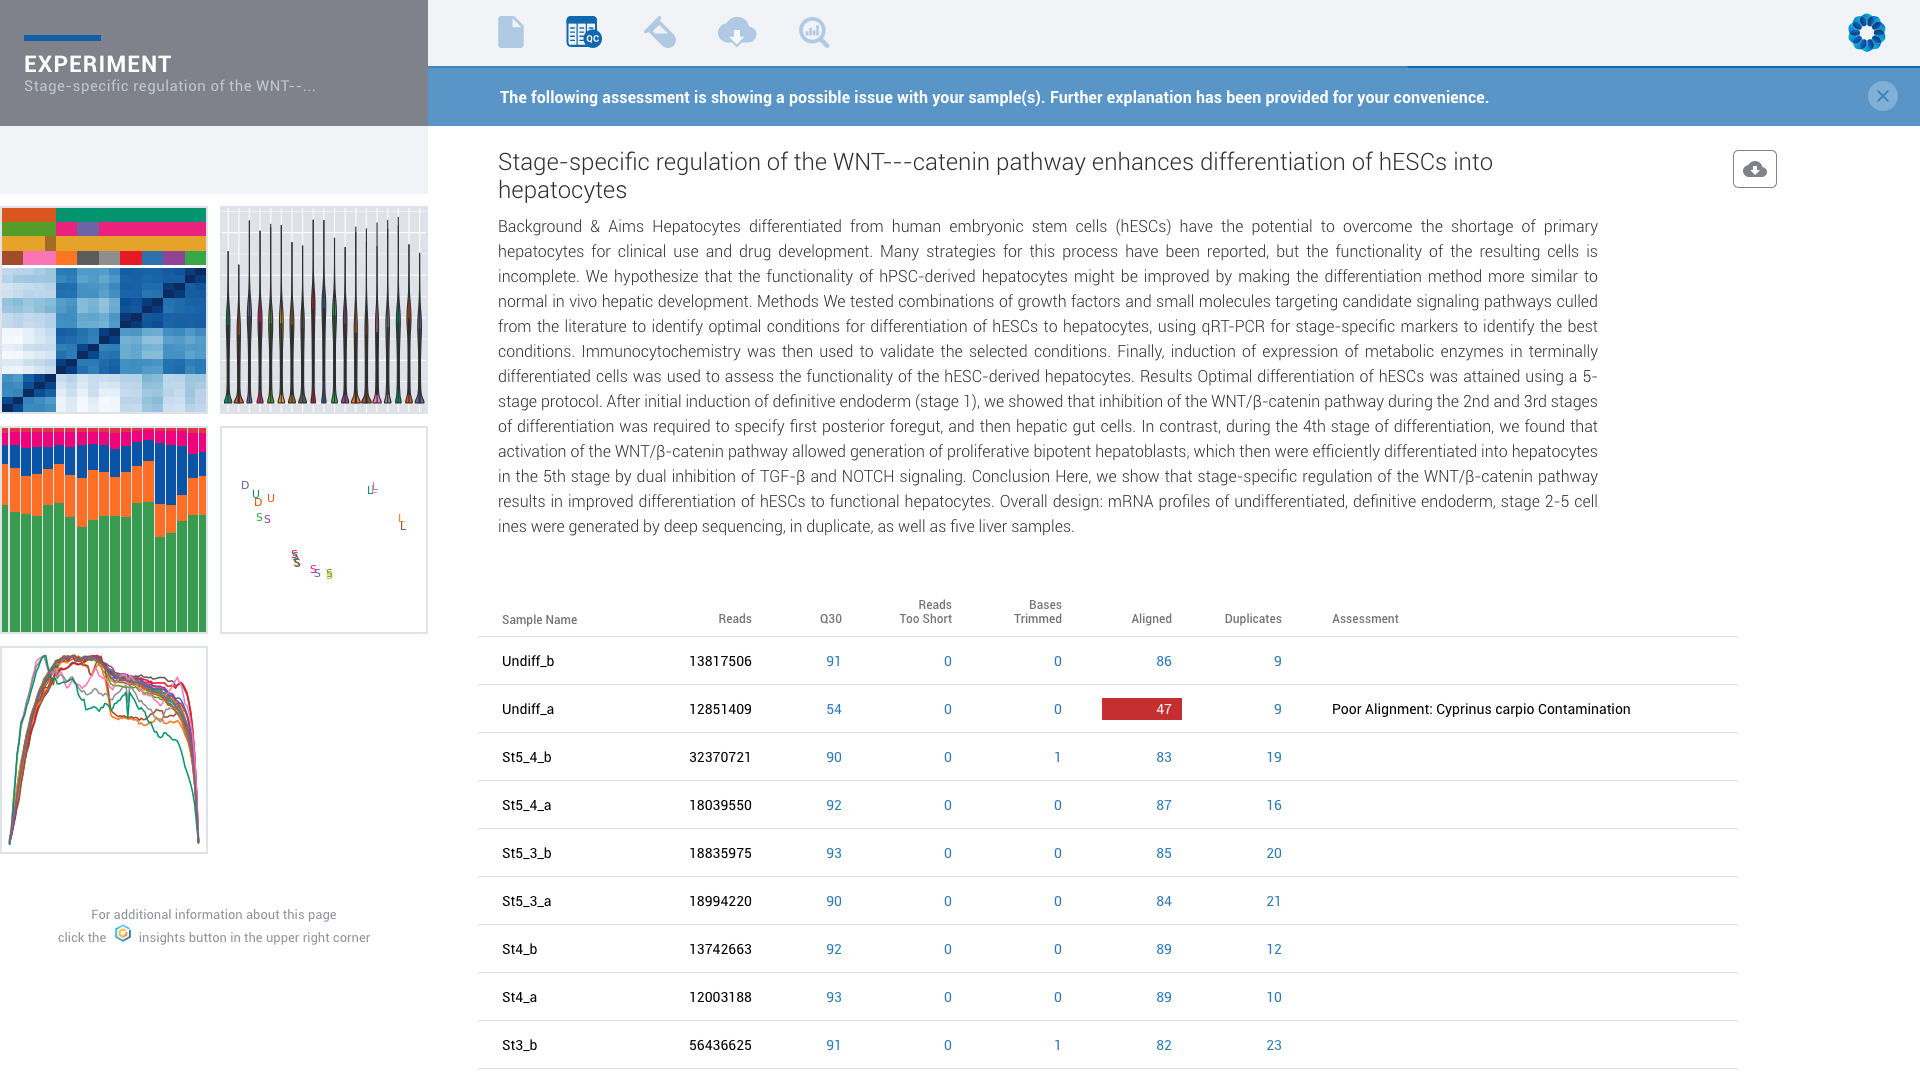Open the document page icon
The image size is (1920, 1080).
point(511,32)
